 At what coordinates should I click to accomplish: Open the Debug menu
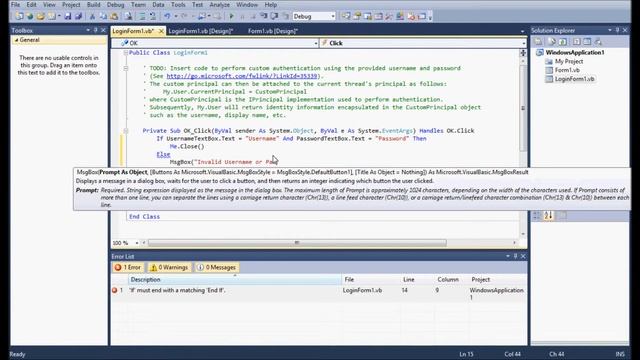116,5
